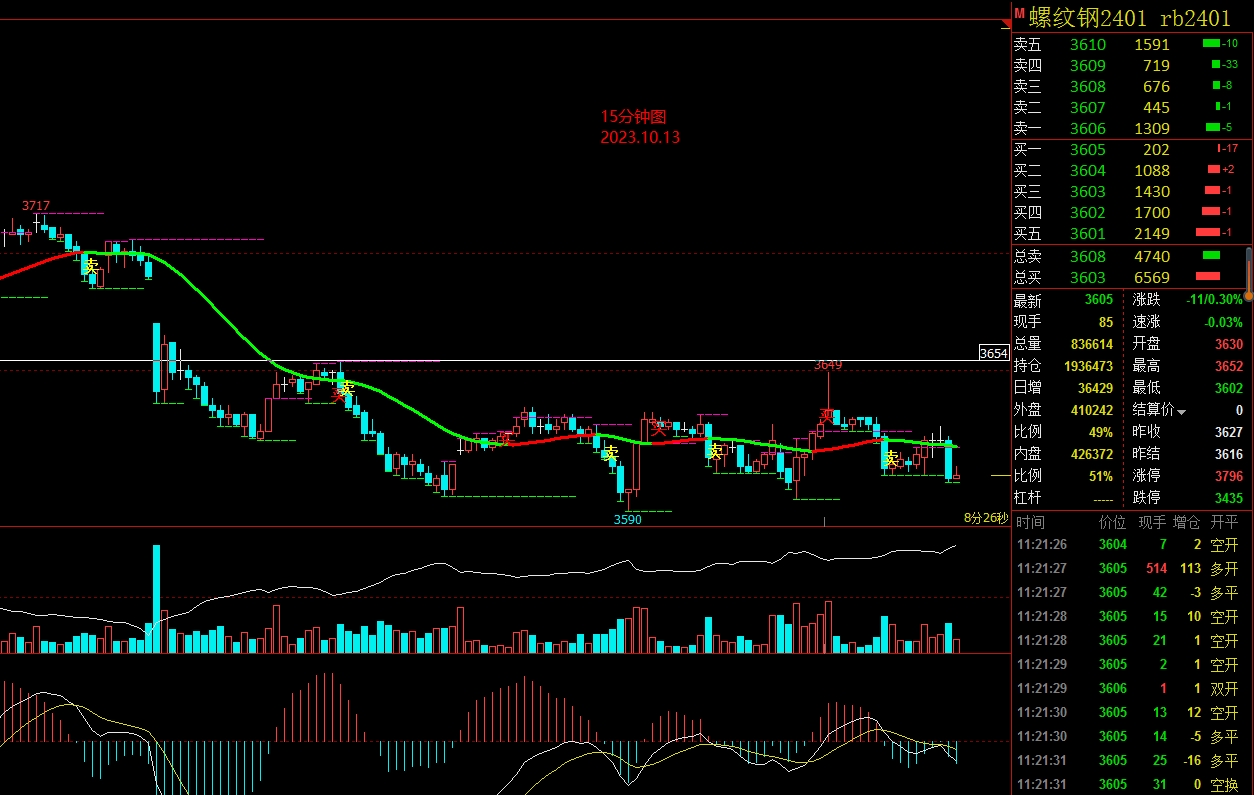Click the 8分26秒 bar countdown timer
1254x795 pixels.
click(x=986, y=517)
